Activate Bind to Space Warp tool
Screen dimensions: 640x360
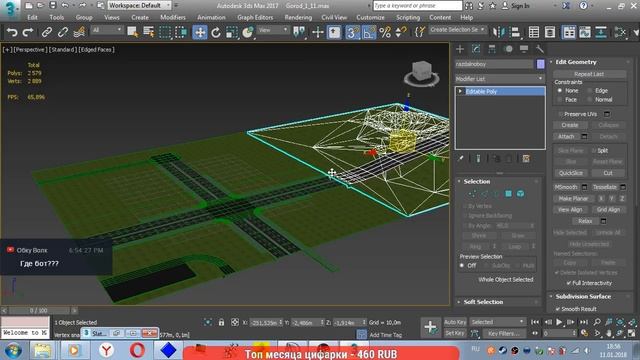[79, 32]
